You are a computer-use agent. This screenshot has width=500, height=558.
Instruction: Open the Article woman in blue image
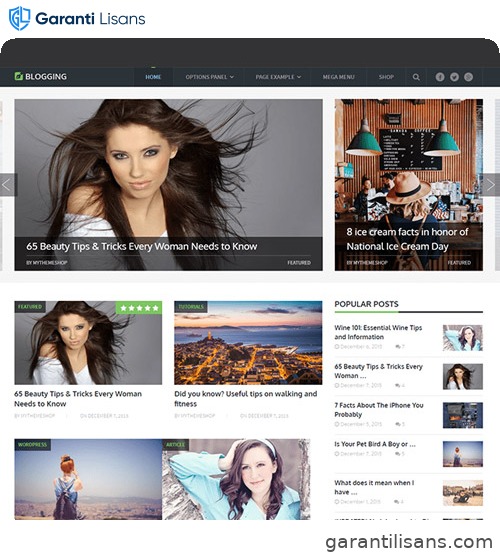pyautogui.click(x=236, y=479)
